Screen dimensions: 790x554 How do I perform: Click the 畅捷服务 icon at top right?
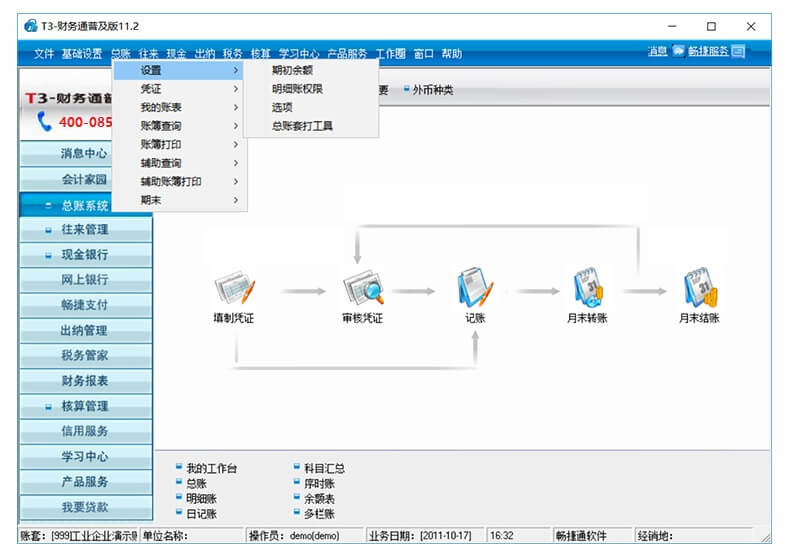click(x=738, y=52)
